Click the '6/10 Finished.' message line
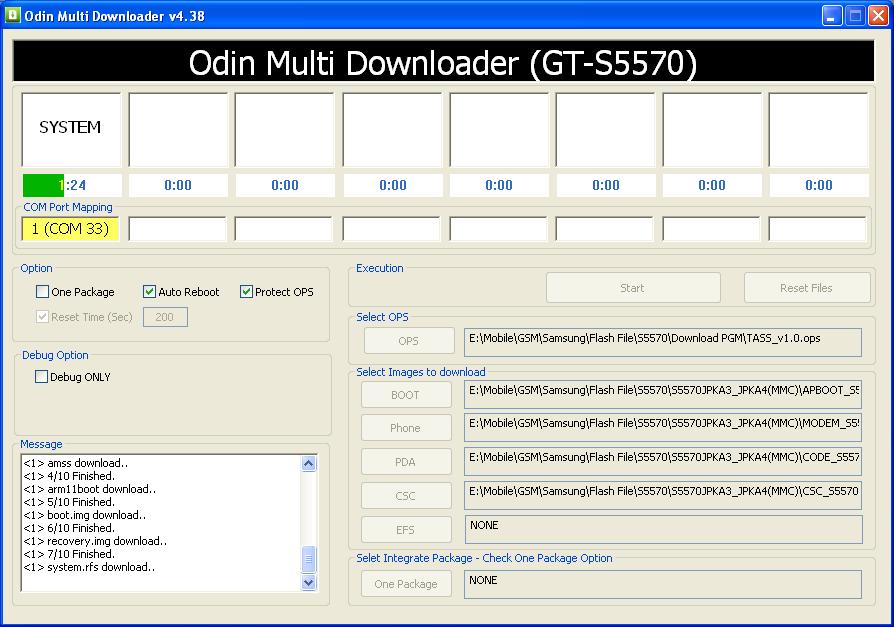 69,528
